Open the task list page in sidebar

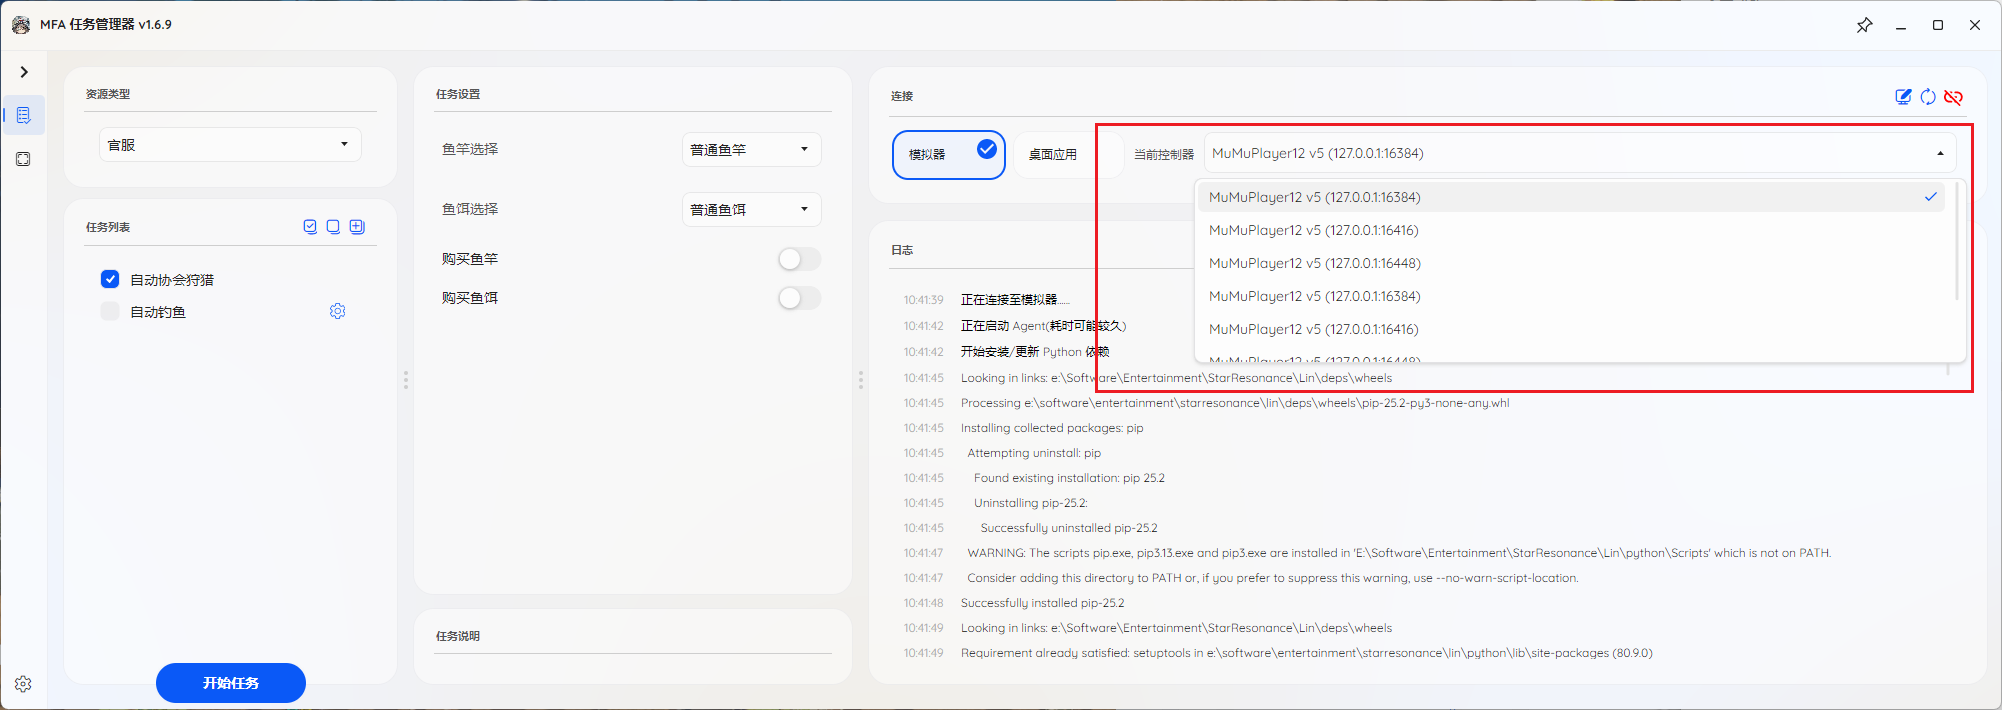coord(24,116)
